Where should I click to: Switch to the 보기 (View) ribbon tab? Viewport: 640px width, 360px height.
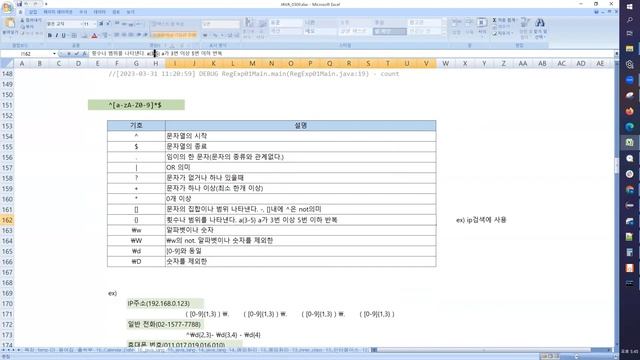130,12
